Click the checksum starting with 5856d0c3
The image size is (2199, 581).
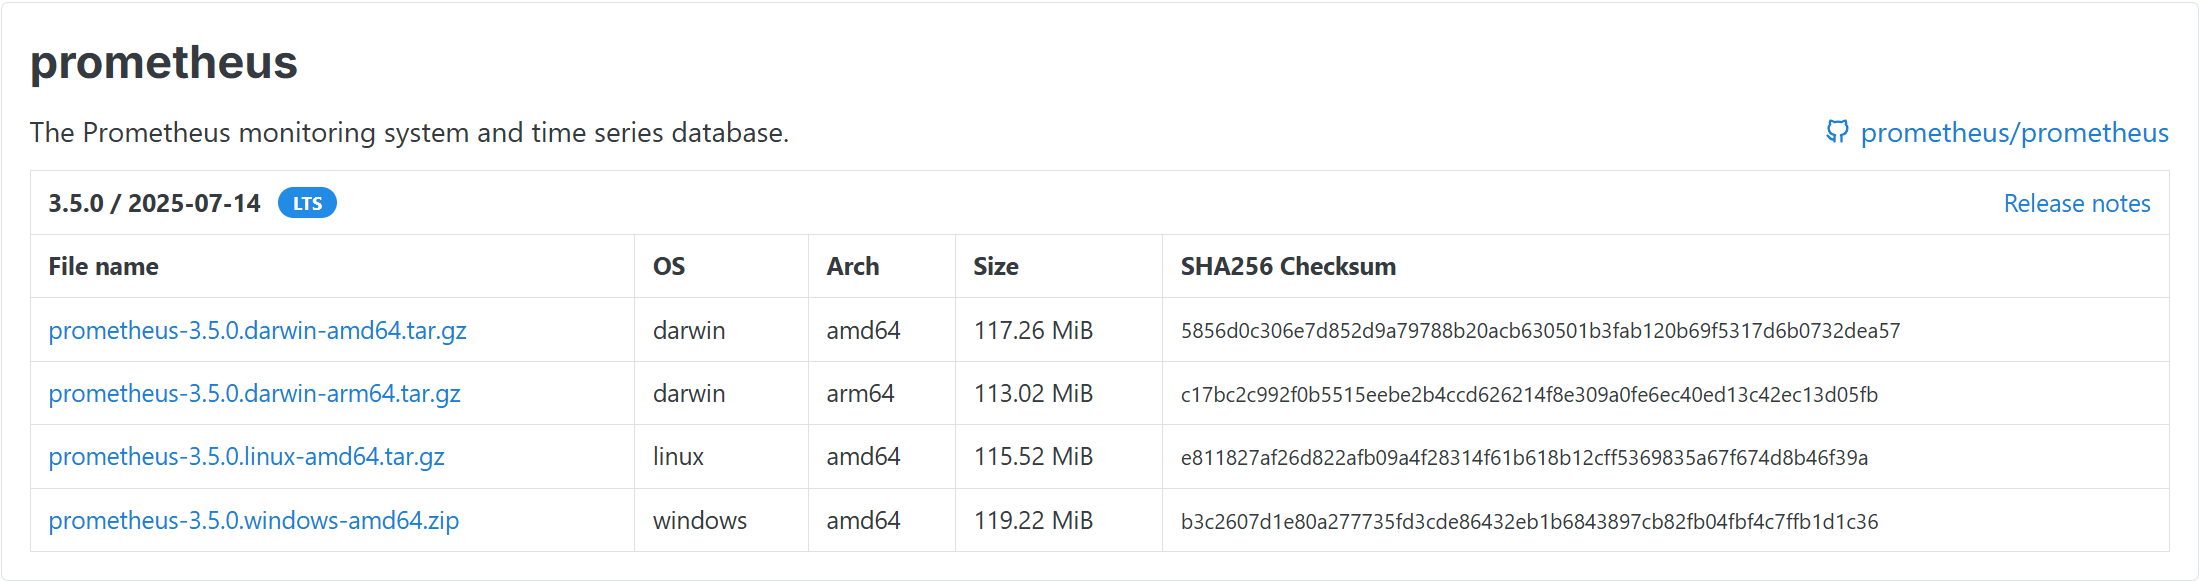pos(1540,331)
